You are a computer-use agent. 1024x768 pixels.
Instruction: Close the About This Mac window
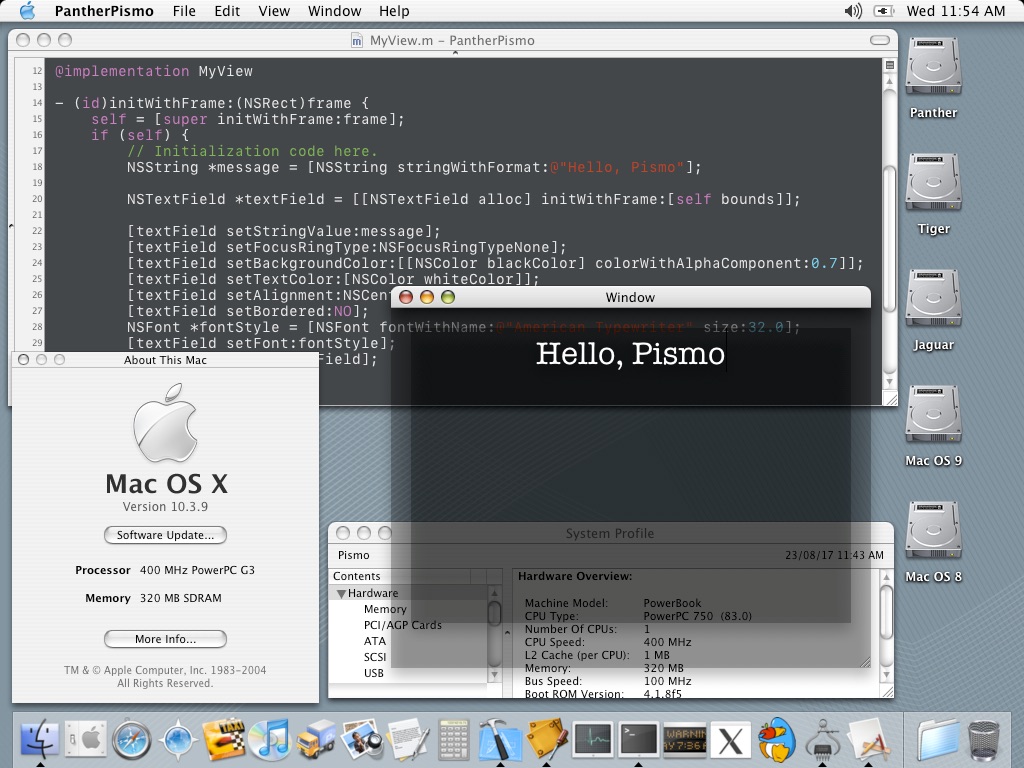24,360
